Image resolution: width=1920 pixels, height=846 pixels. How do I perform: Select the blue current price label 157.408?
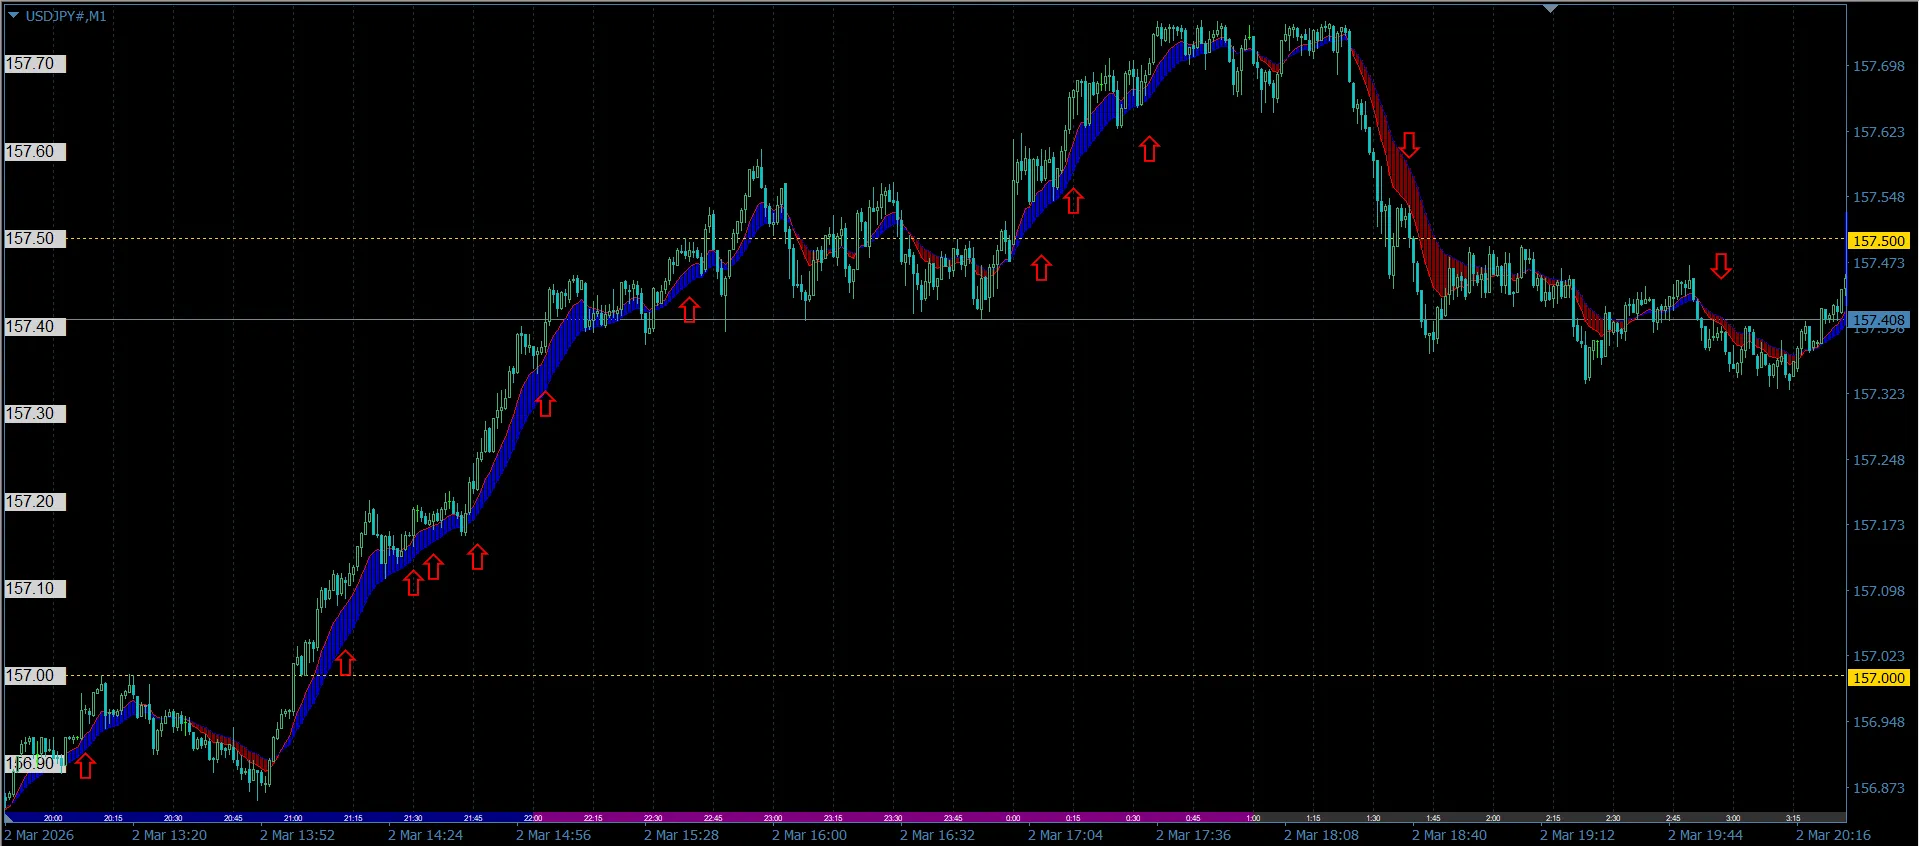1878,320
